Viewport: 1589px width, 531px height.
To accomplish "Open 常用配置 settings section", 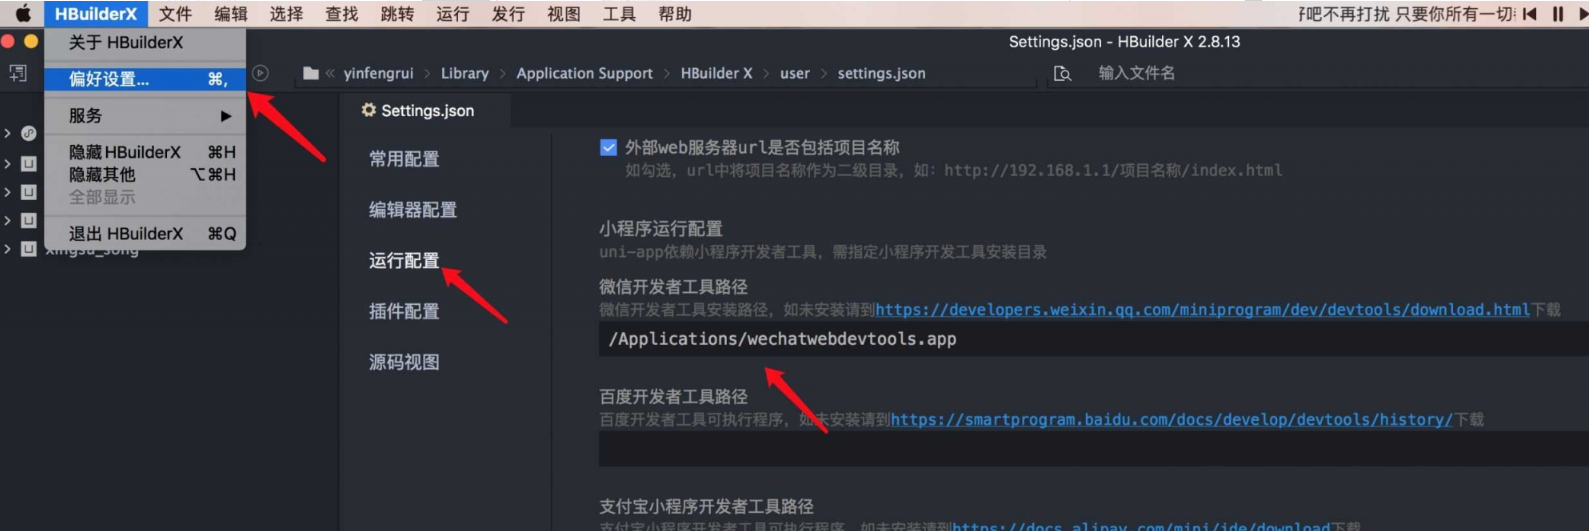I will [x=404, y=159].
